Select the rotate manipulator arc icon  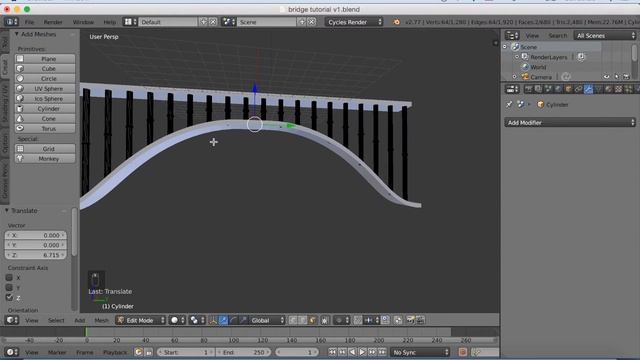click(233, 320)
